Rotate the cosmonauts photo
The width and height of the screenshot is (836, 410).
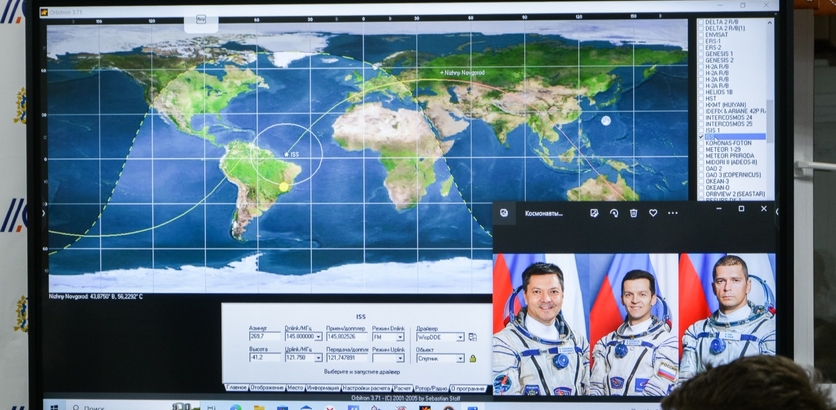613,213
